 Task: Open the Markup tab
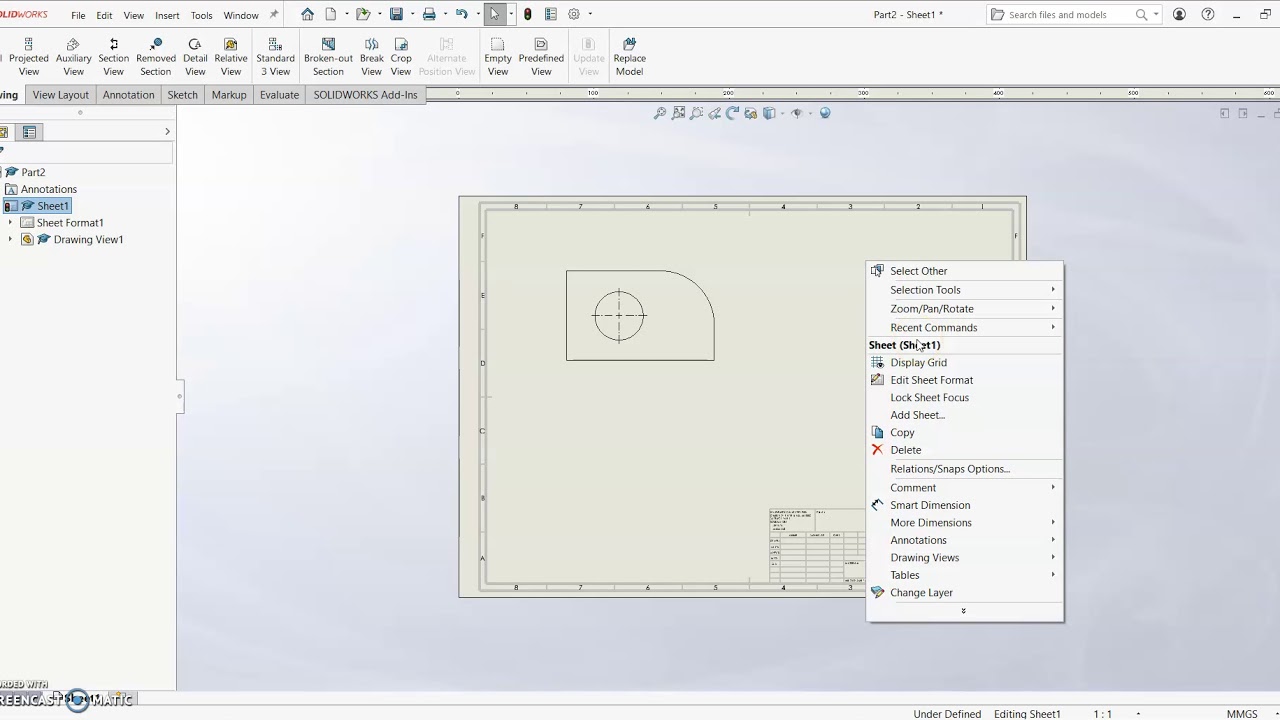pos(229,95)
